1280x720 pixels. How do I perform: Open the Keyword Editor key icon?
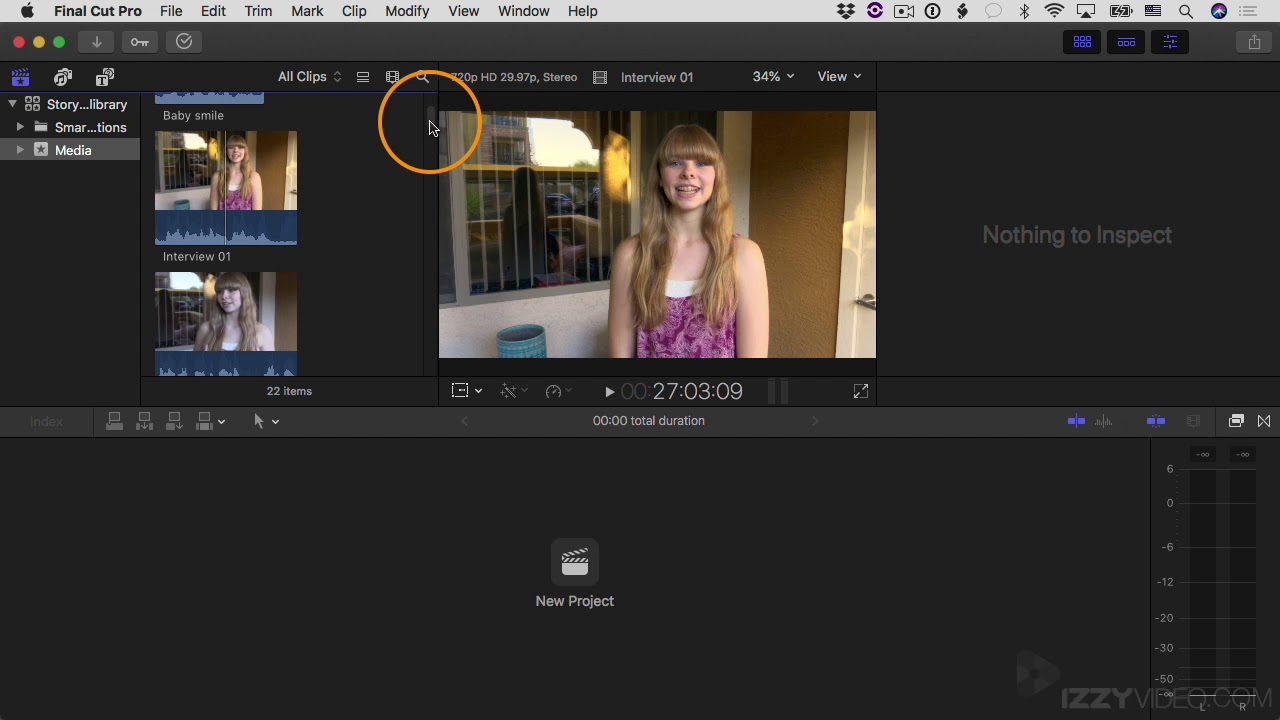140,42
